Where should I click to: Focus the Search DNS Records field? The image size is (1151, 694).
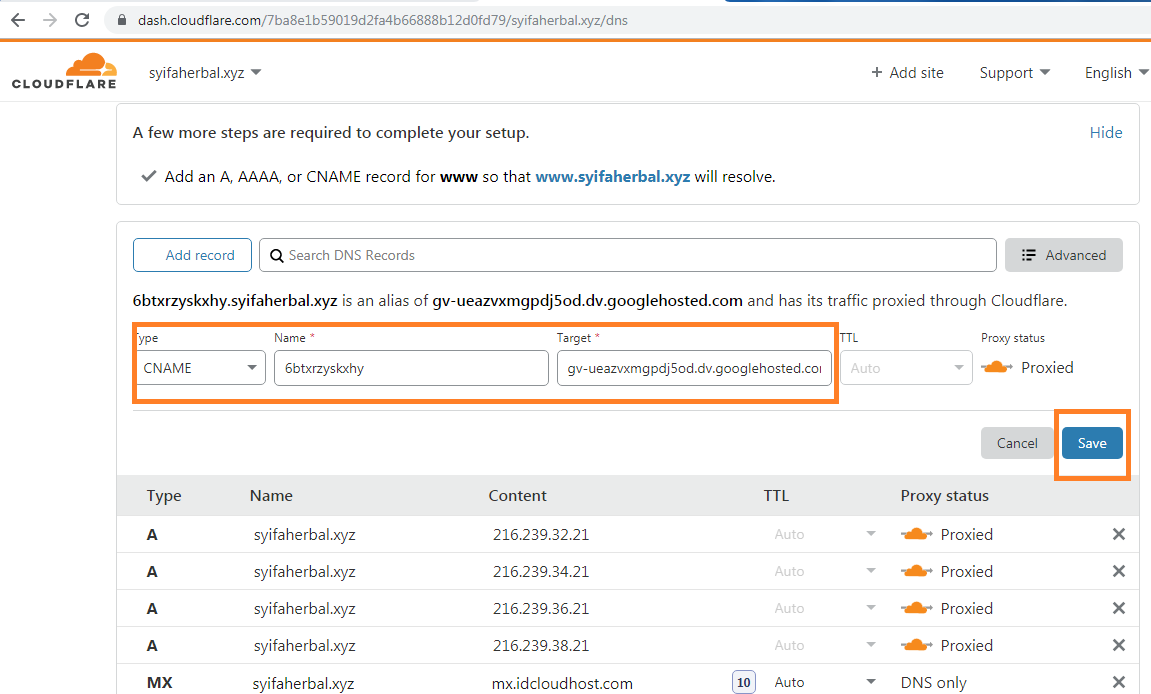point(628,255)
